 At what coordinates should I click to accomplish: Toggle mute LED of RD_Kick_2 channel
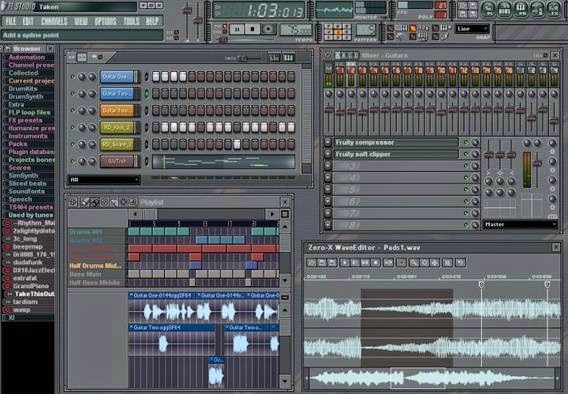click(x=72, y=127)
